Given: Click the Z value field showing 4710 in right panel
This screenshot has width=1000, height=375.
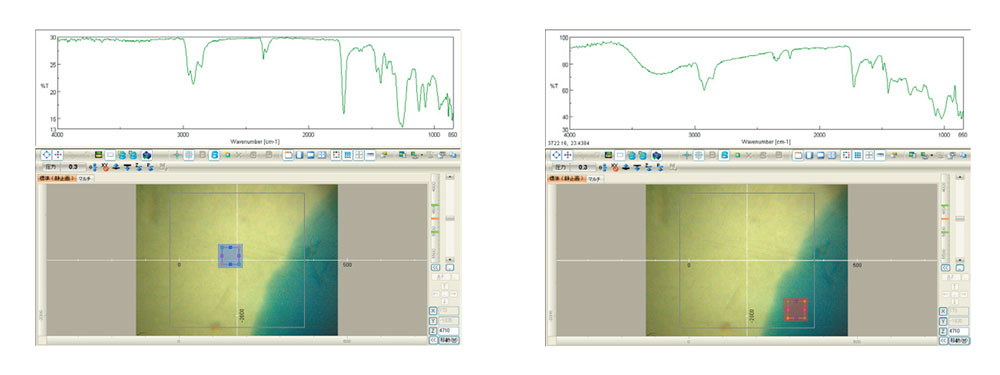Looking at the screenshot, I should pyautogui.click(x=959, y=331).
